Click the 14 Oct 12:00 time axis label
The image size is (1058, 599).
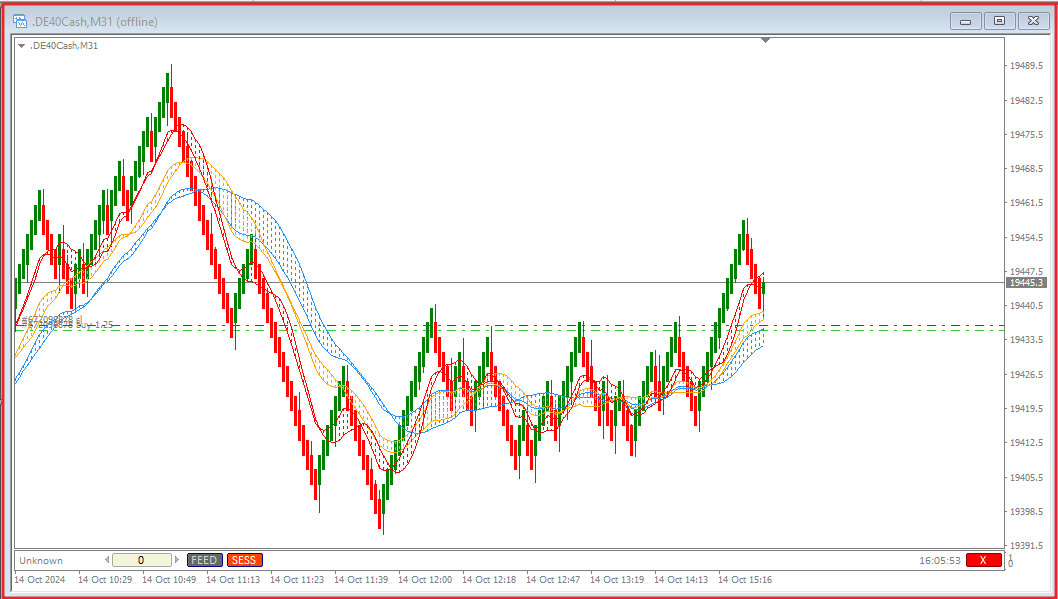click(425, 580)
